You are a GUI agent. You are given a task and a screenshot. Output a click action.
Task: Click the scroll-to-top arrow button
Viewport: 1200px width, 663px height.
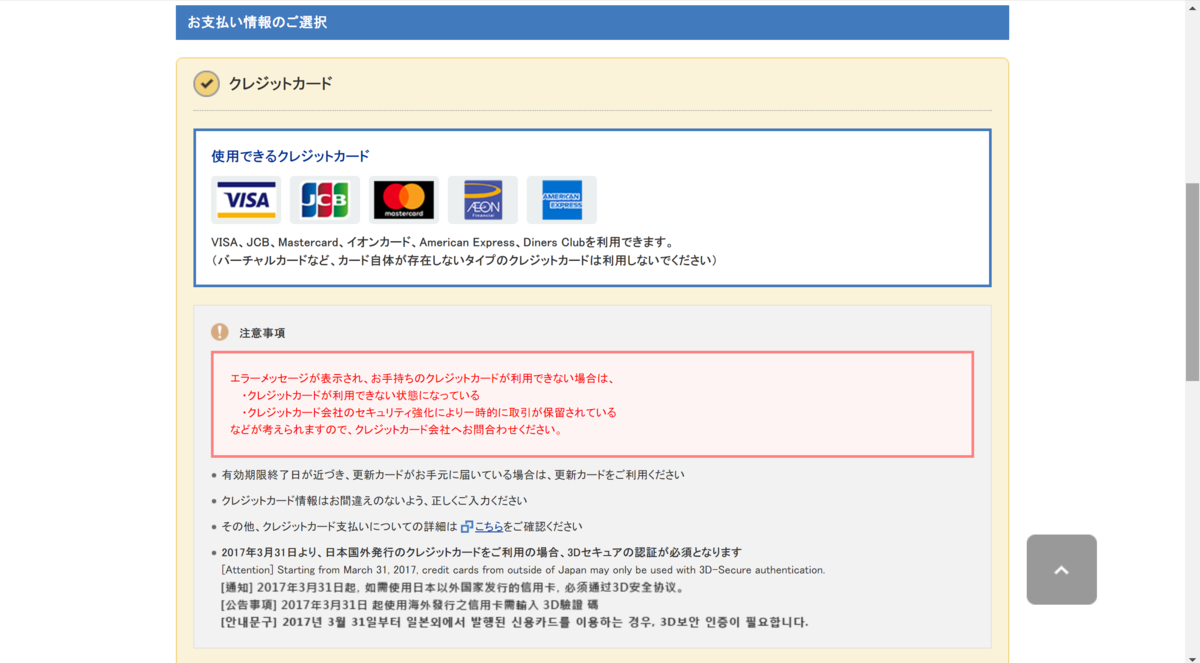pos(1061,569)
